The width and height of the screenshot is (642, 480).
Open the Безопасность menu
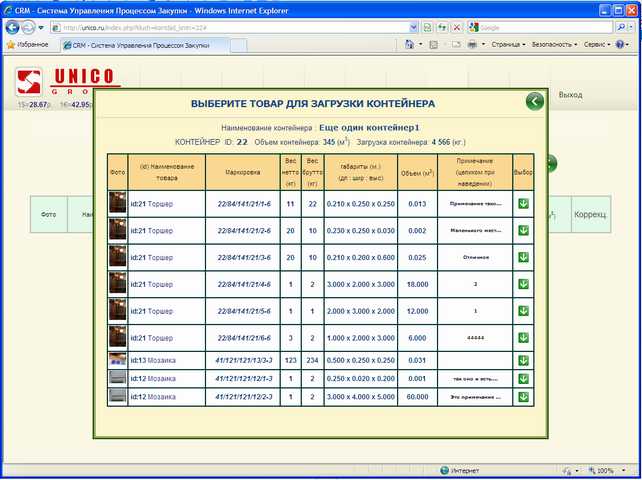click(x=554, y=44)
